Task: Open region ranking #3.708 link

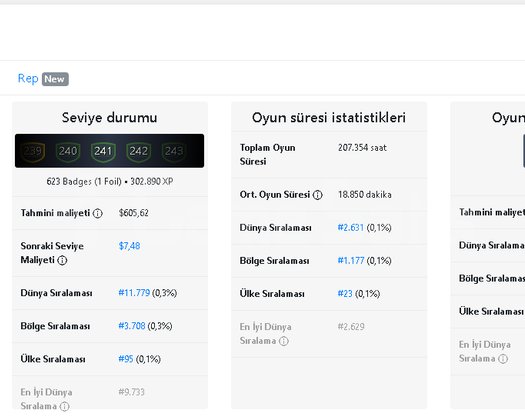Action: click(x=132, y=326)
